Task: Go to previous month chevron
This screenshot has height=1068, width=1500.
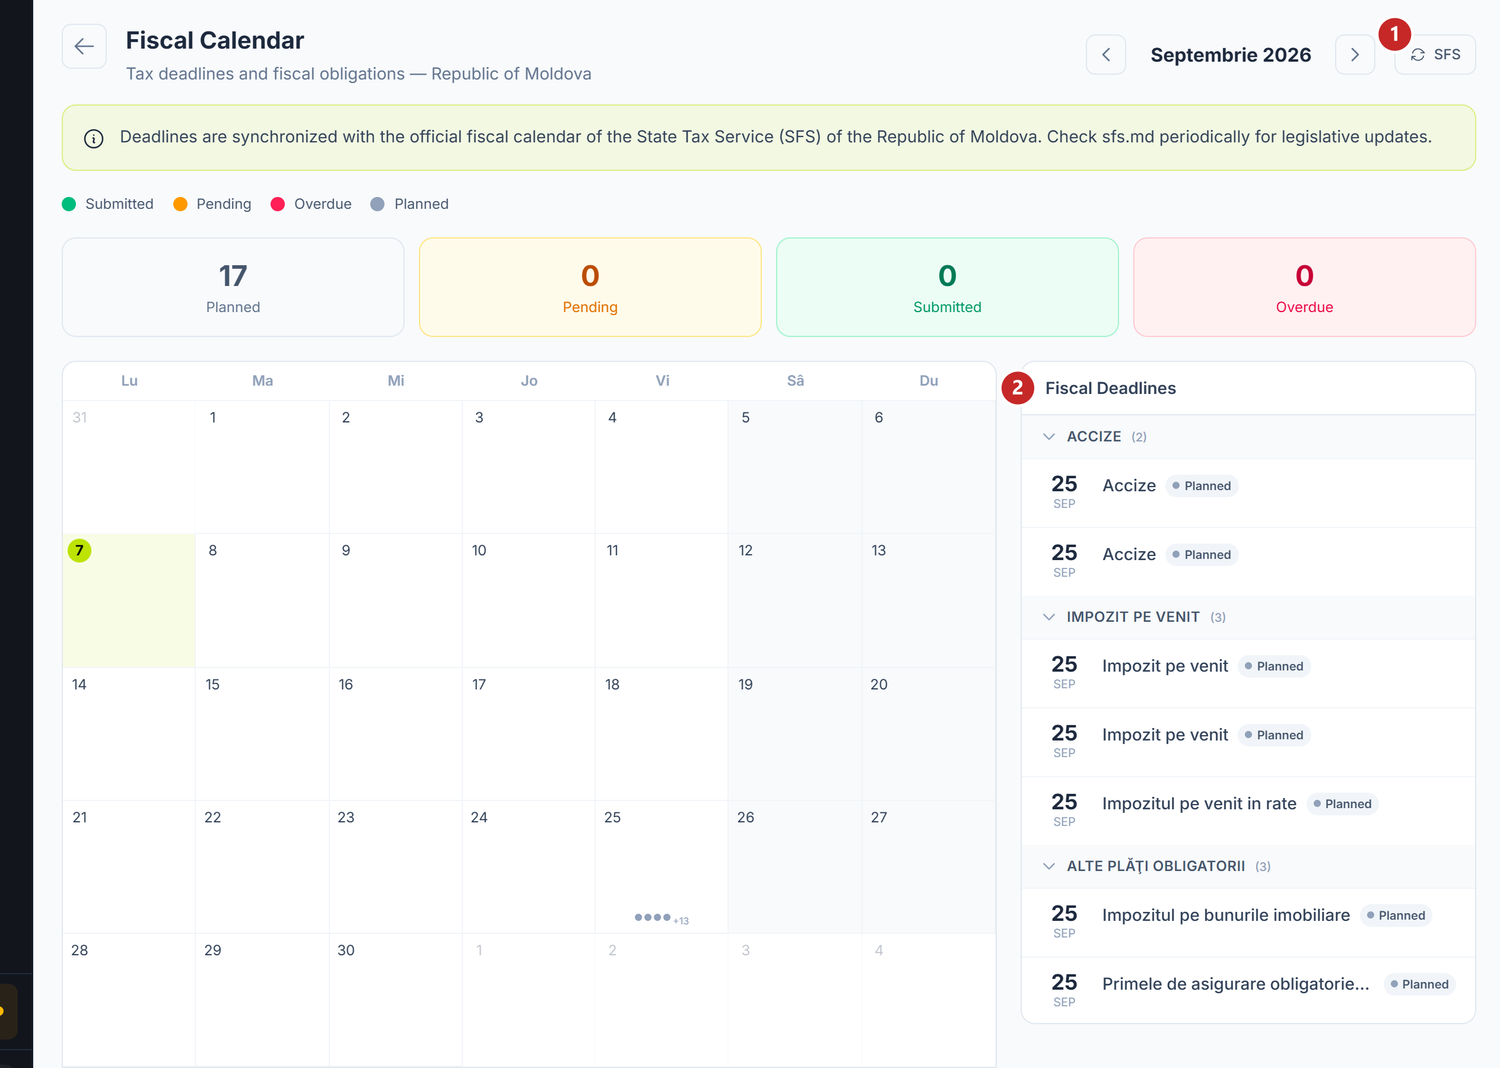Action: point(1106,55)
